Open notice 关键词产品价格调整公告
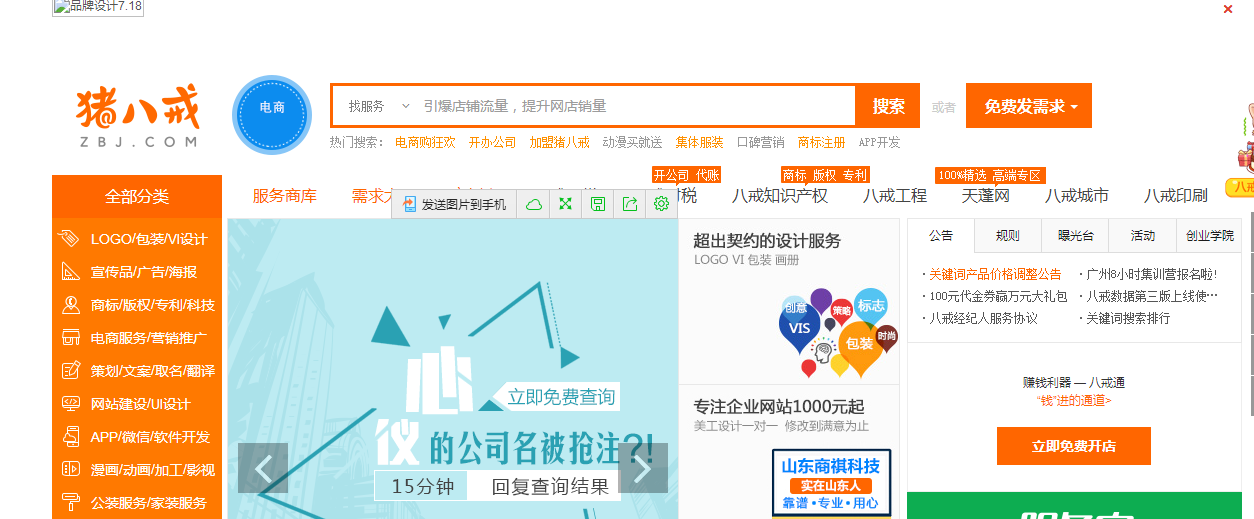 point(995,274)
